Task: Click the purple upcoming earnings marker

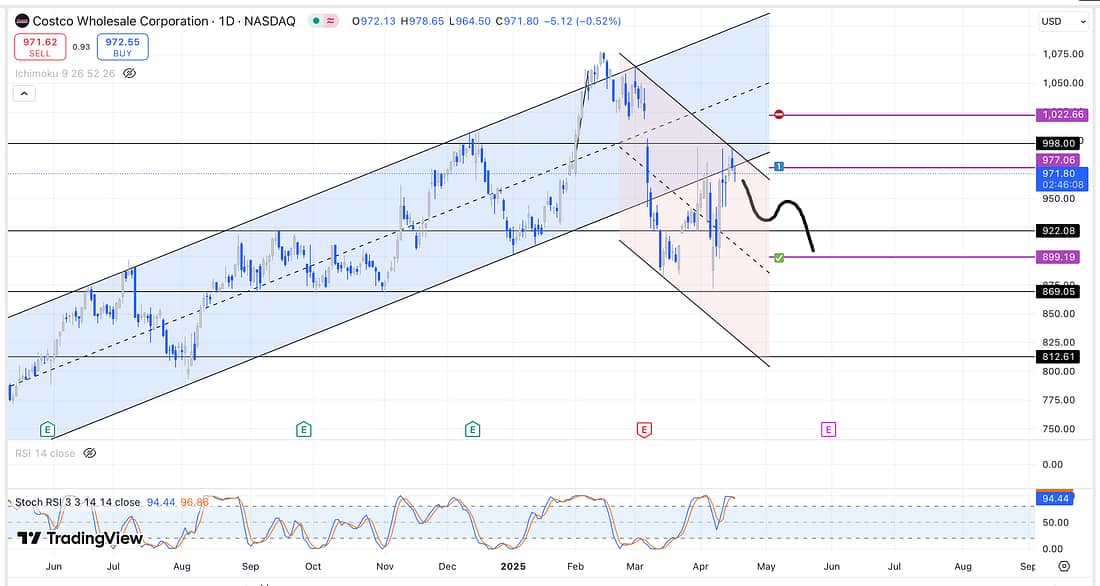Action: pos(828,430)
